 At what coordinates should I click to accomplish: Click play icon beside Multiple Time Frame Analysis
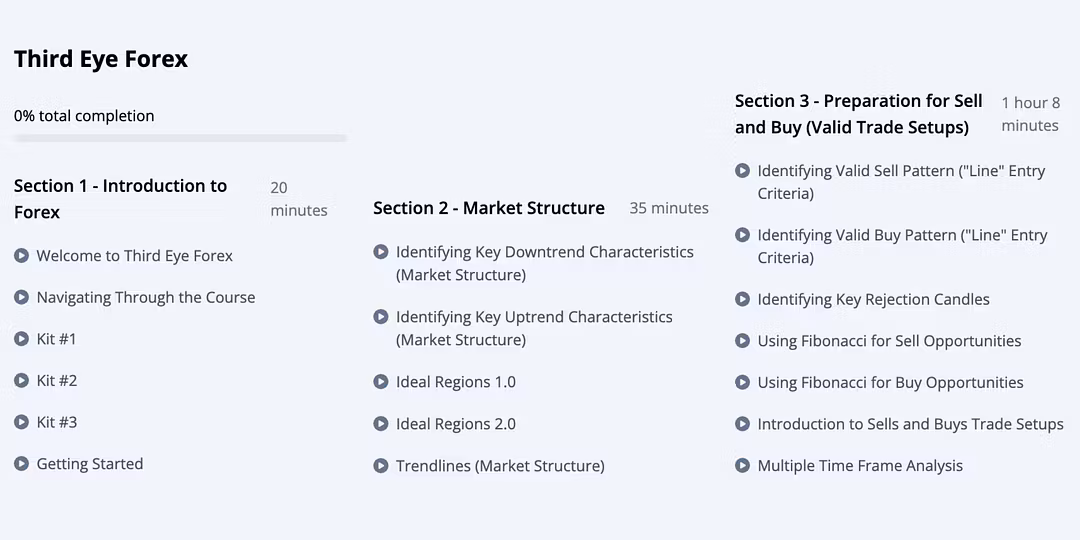[x=742, y=466]
